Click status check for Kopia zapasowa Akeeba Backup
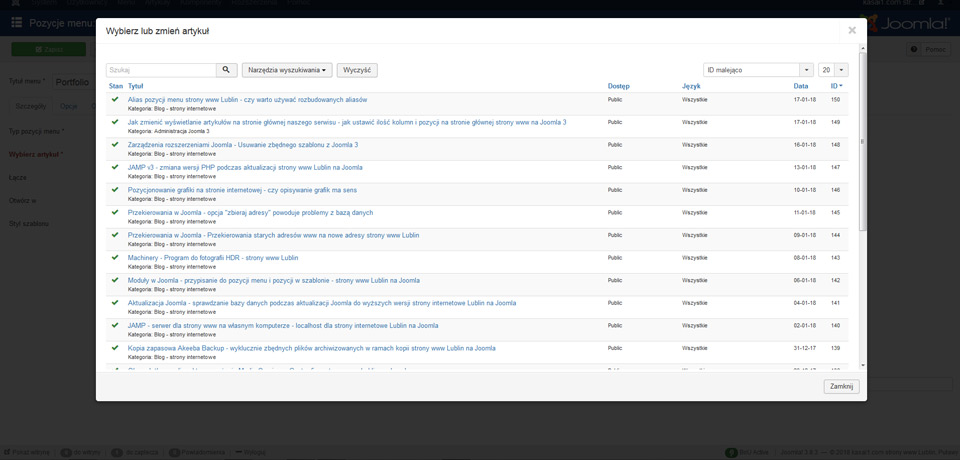This screenshot has width=960, height=460. click(114, 348)
